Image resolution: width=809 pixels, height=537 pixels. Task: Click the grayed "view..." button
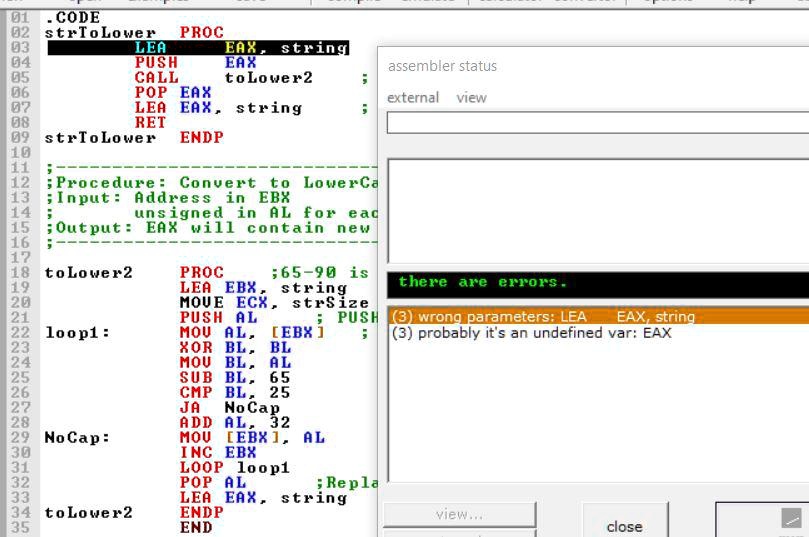click(459, 514)
